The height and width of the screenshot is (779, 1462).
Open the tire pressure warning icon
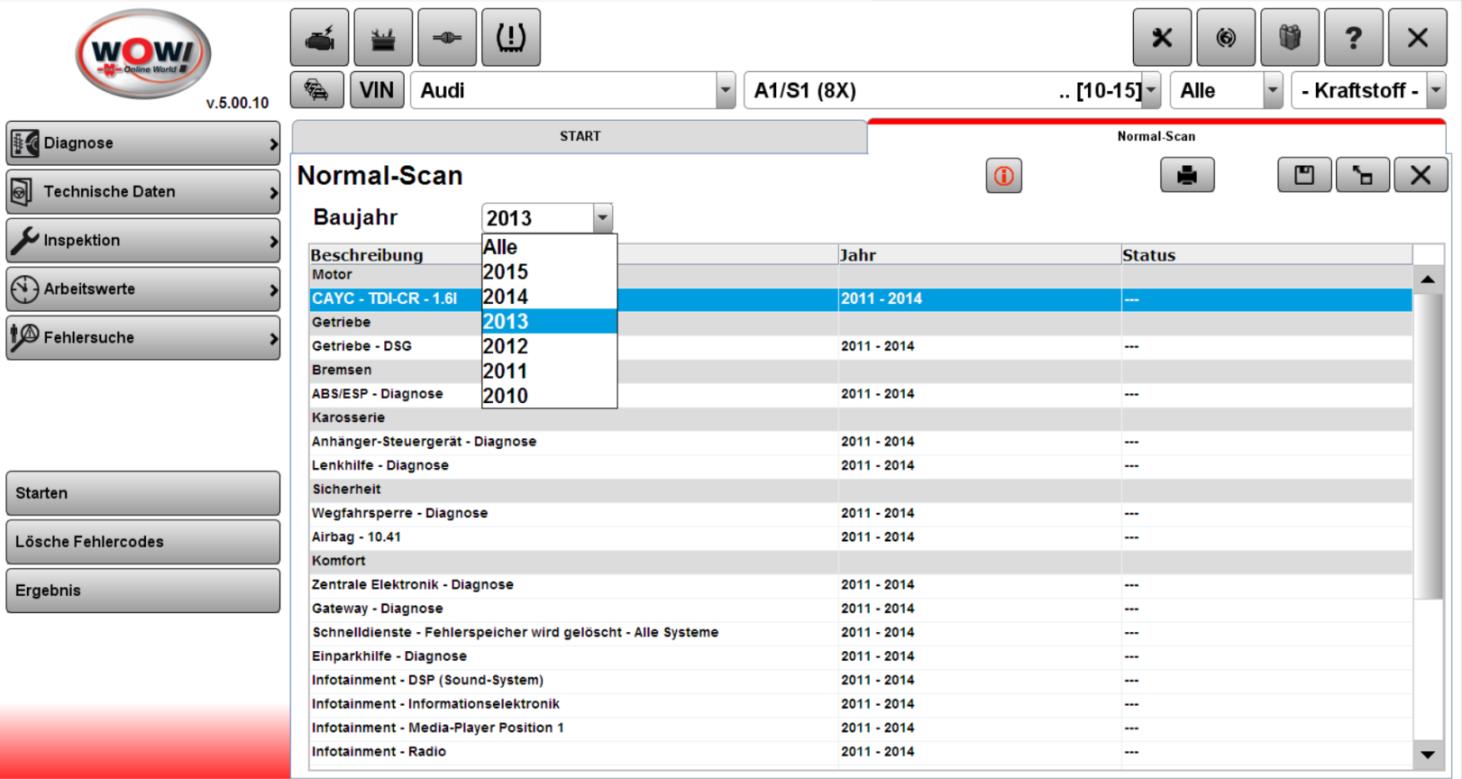pos(511,37)
